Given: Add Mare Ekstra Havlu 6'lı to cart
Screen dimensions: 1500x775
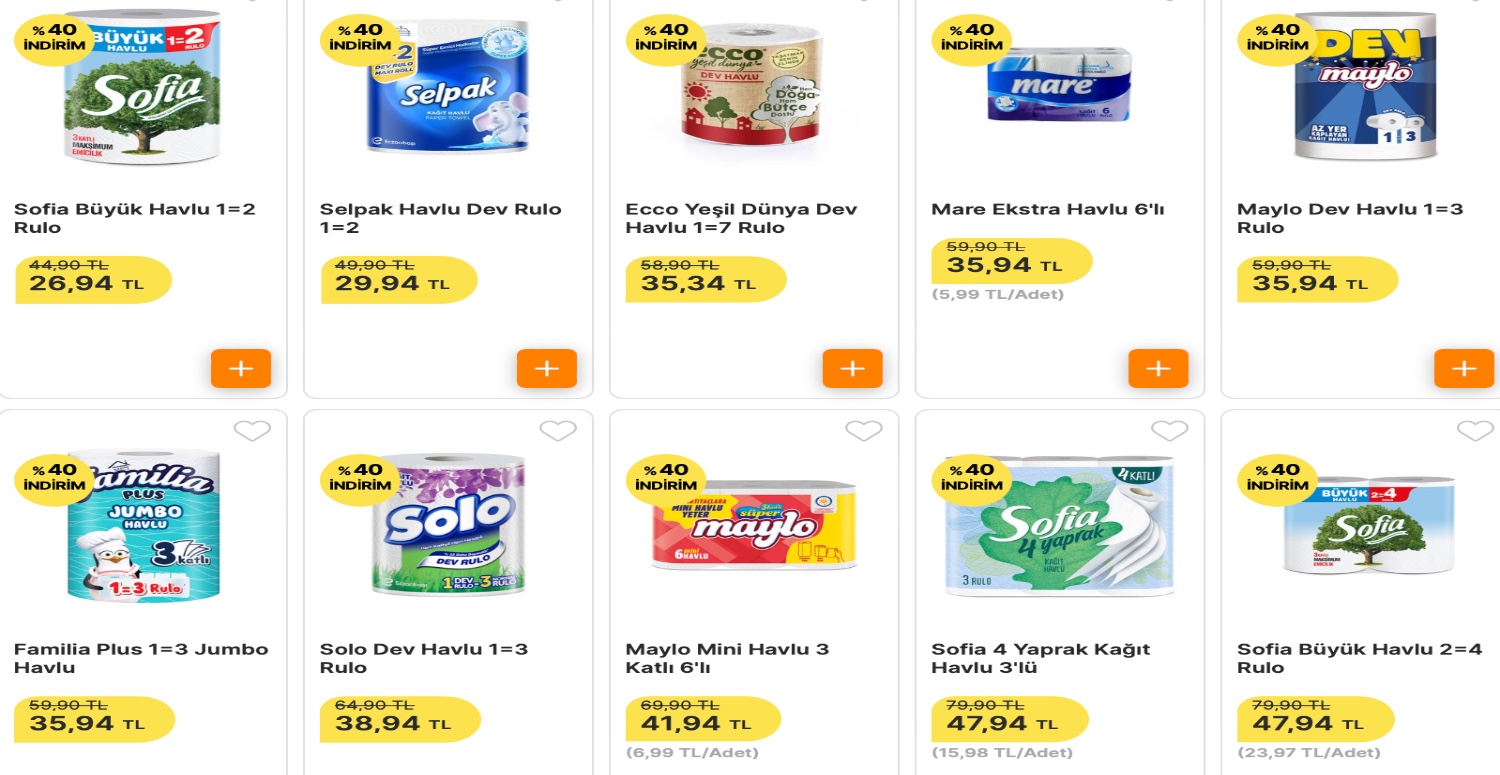Looking at the screenshot, I should [x=1157, y=368].
